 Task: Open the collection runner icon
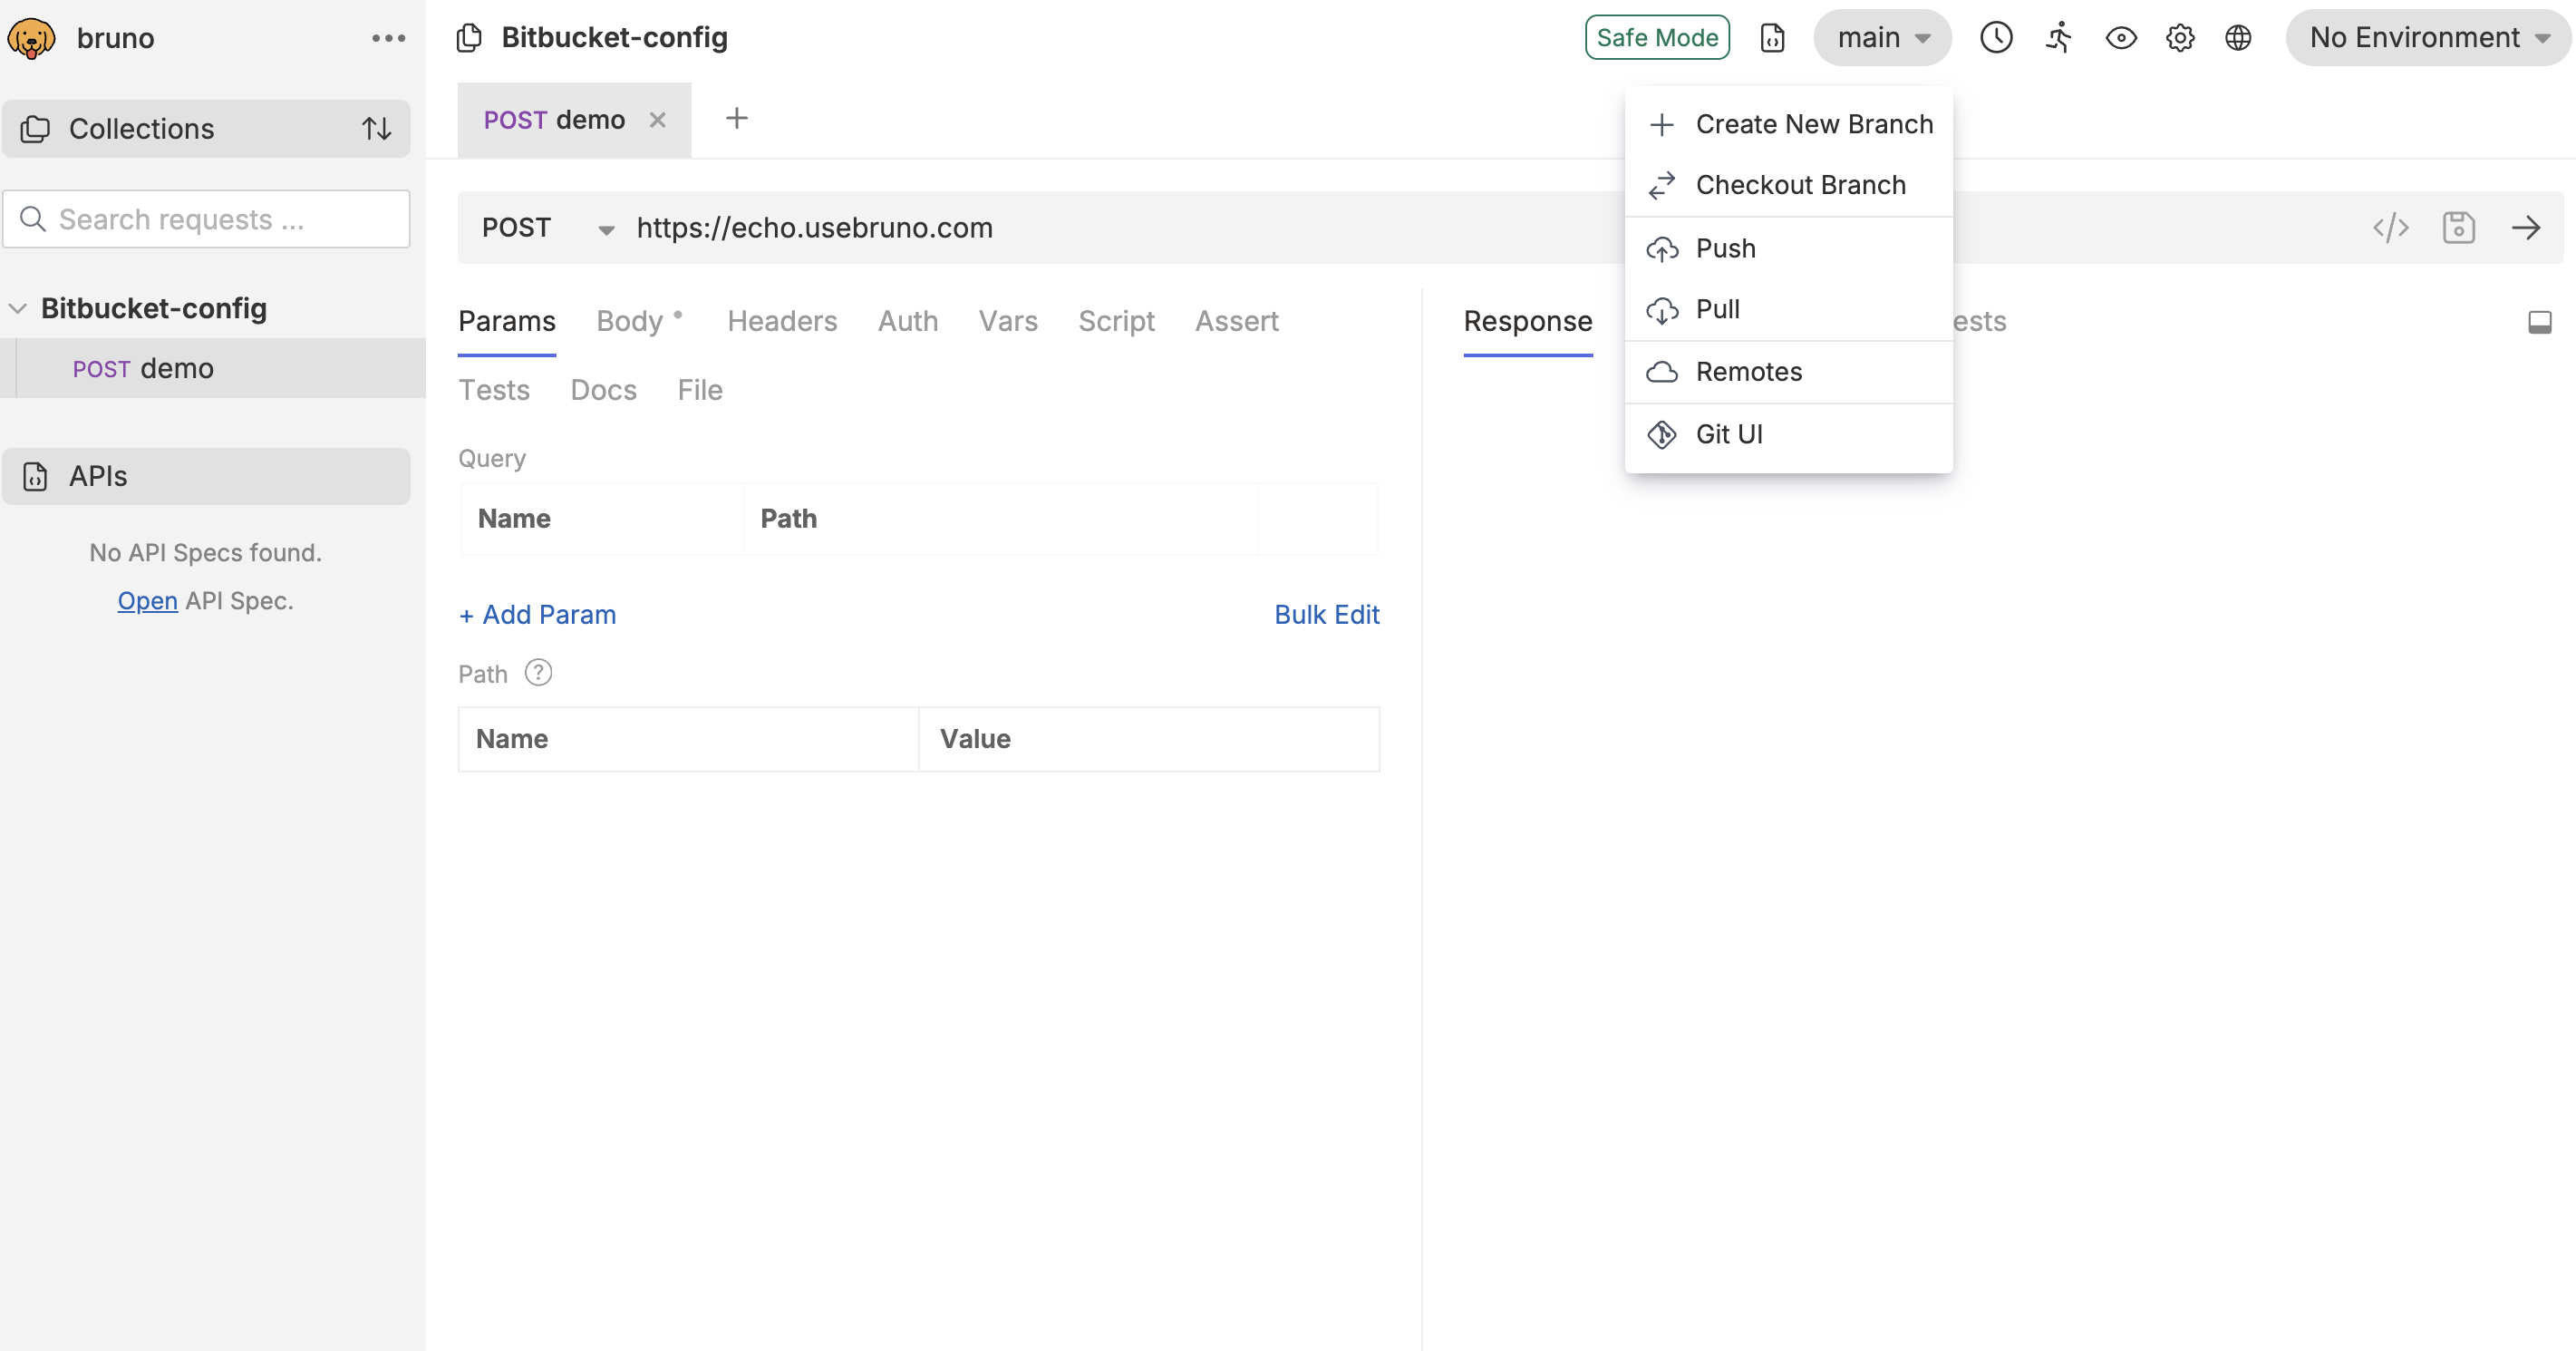[x=2058, y=38]
